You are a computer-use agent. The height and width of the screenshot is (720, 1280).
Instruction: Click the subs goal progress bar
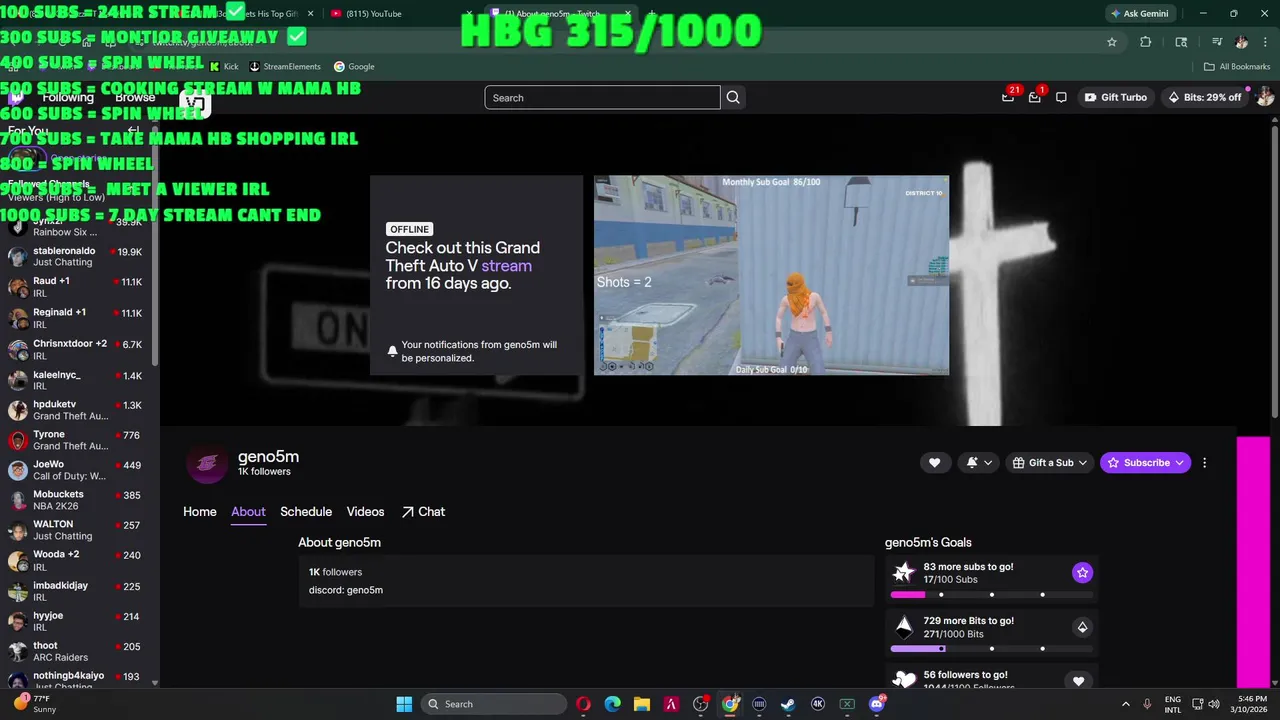tap(992, 595)
